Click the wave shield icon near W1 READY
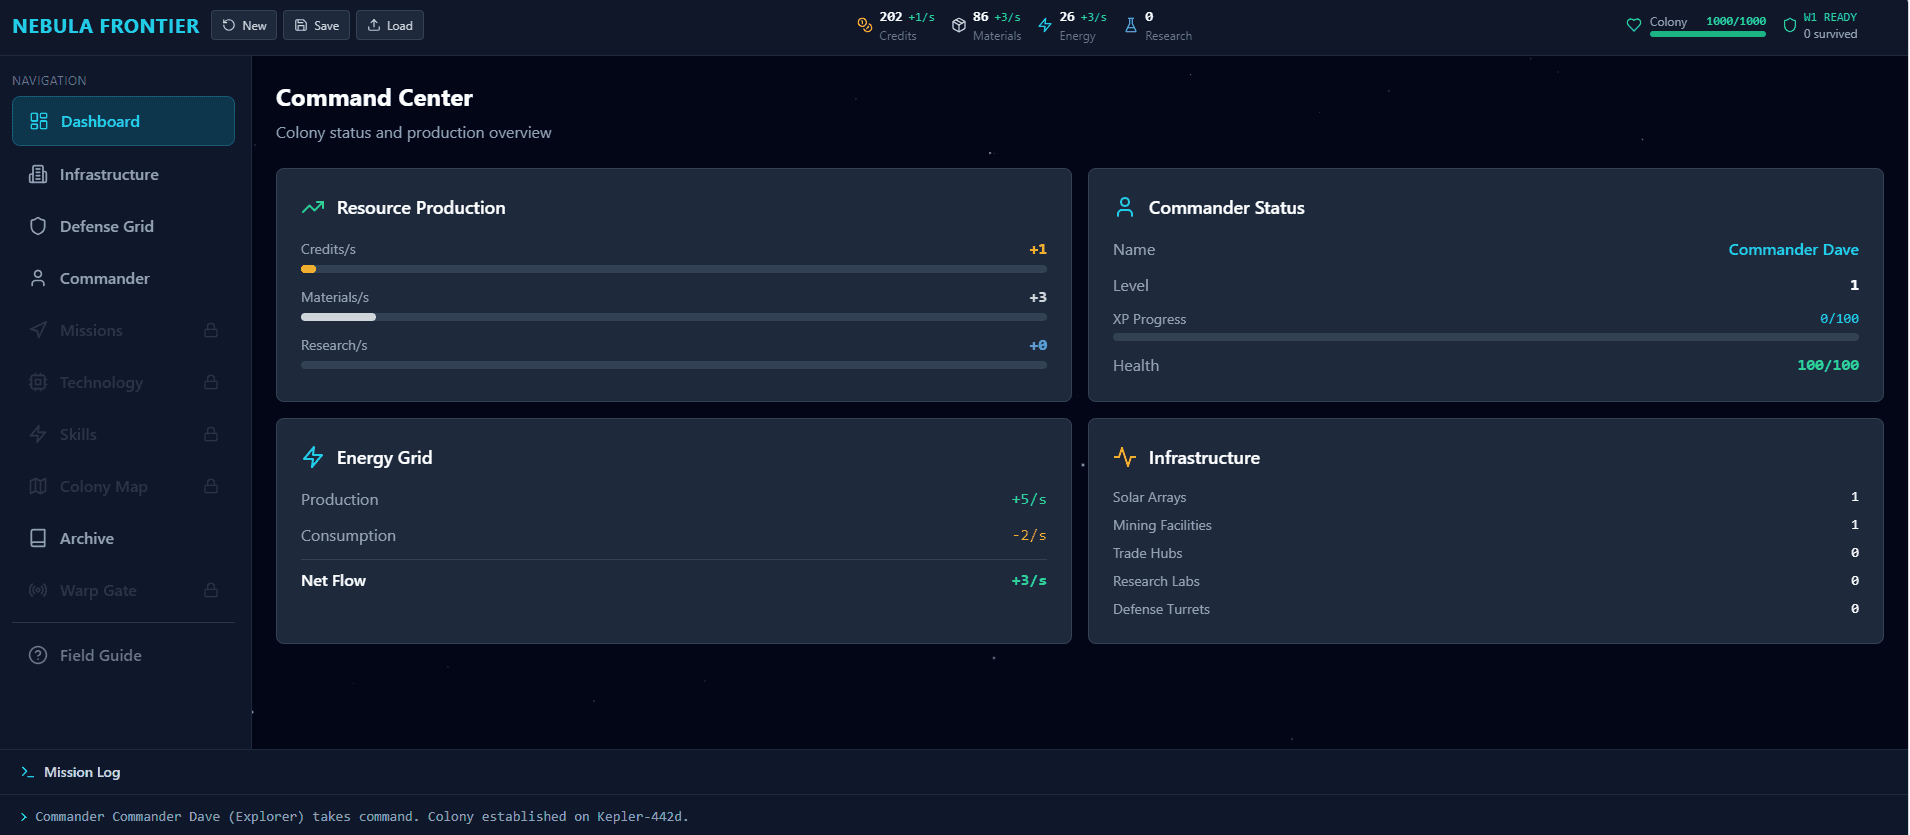1910x835 pixels. 1790,25
